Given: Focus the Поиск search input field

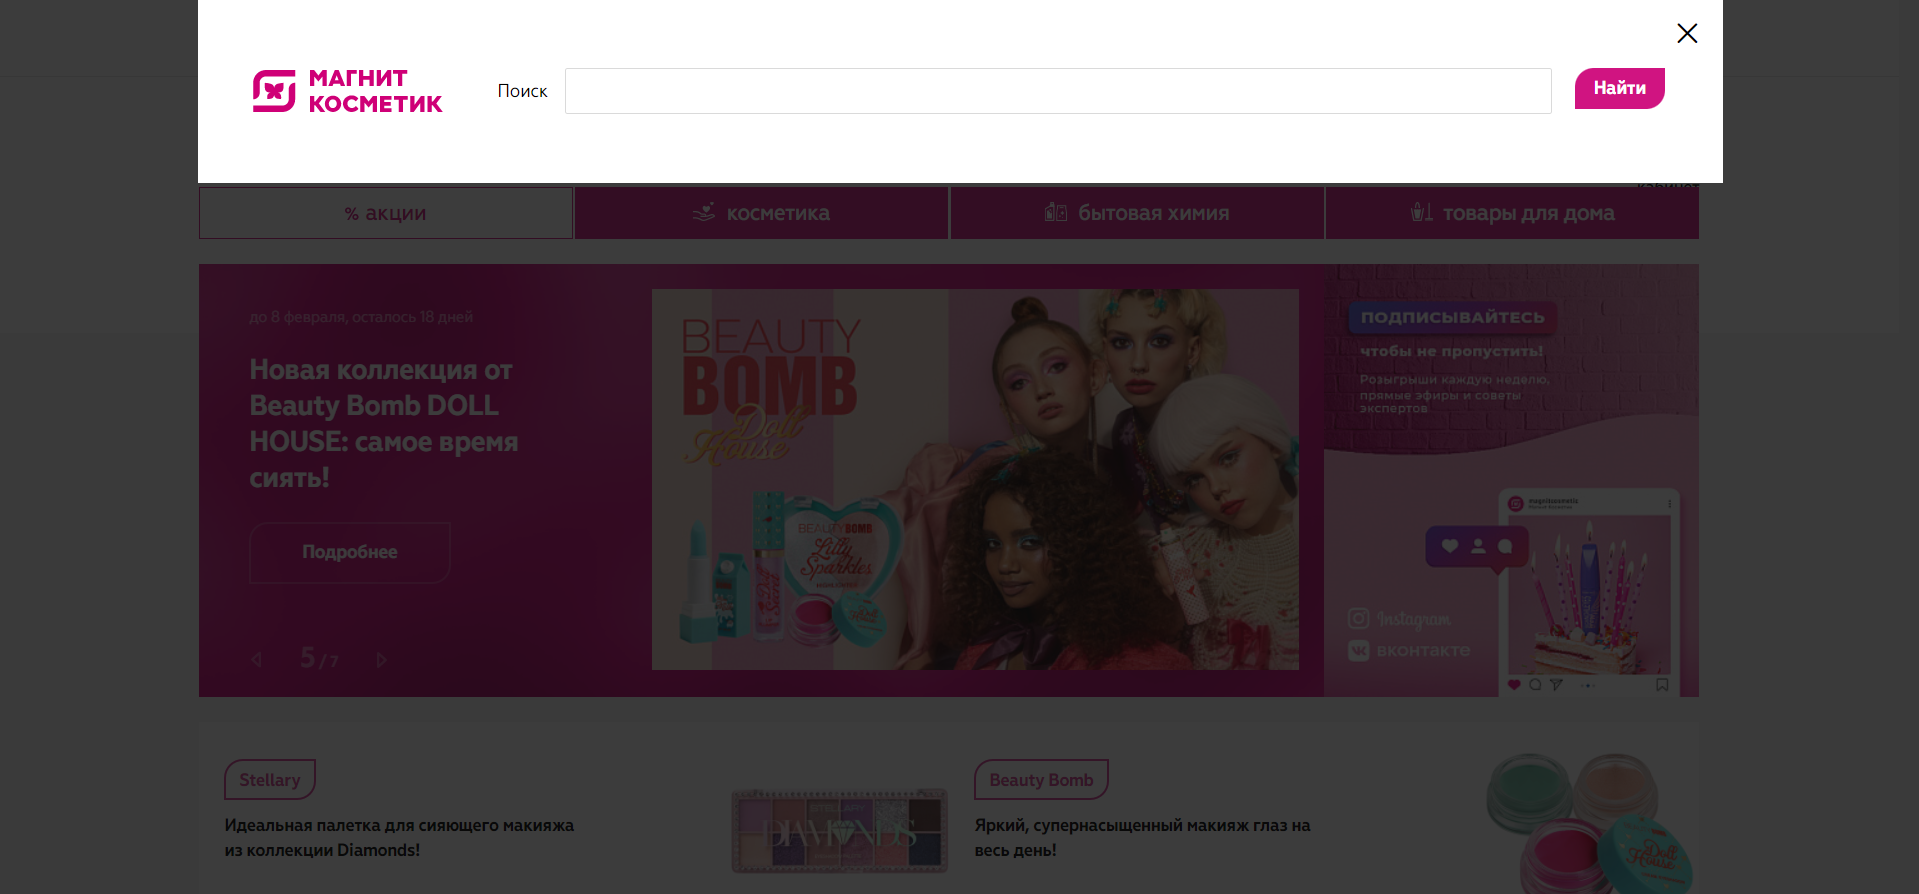Looking at the screenshot, I should tap(1058, 91).
